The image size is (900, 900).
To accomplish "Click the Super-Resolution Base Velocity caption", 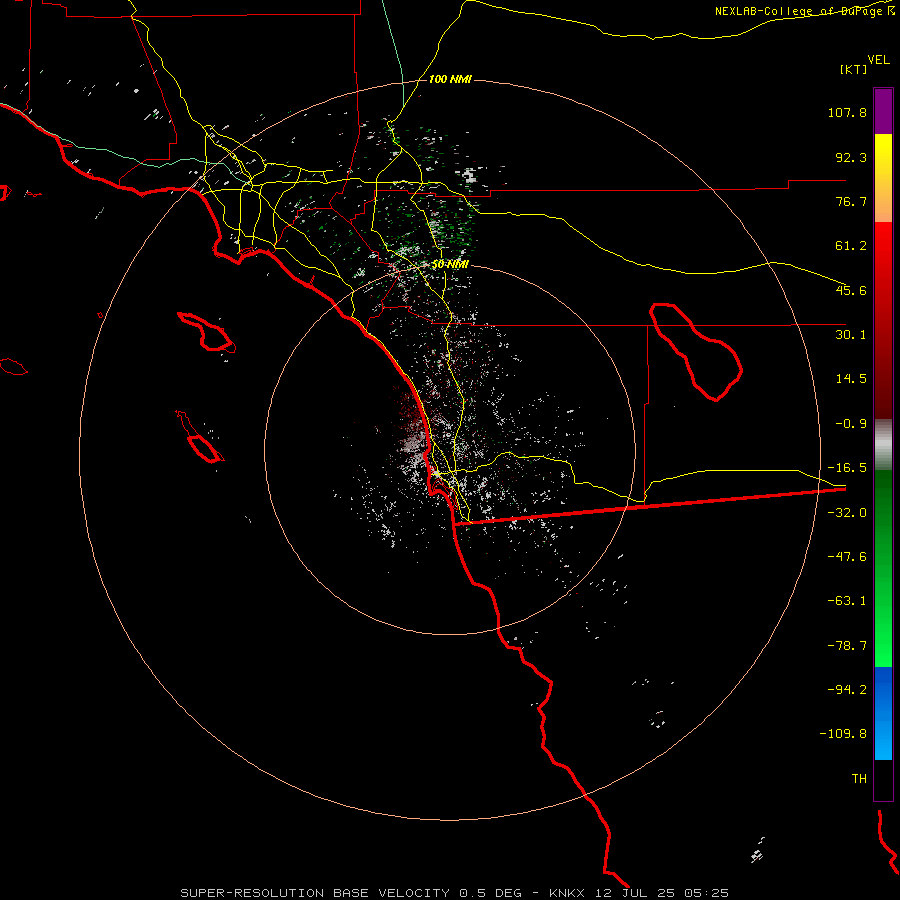I will click(455, 893).
